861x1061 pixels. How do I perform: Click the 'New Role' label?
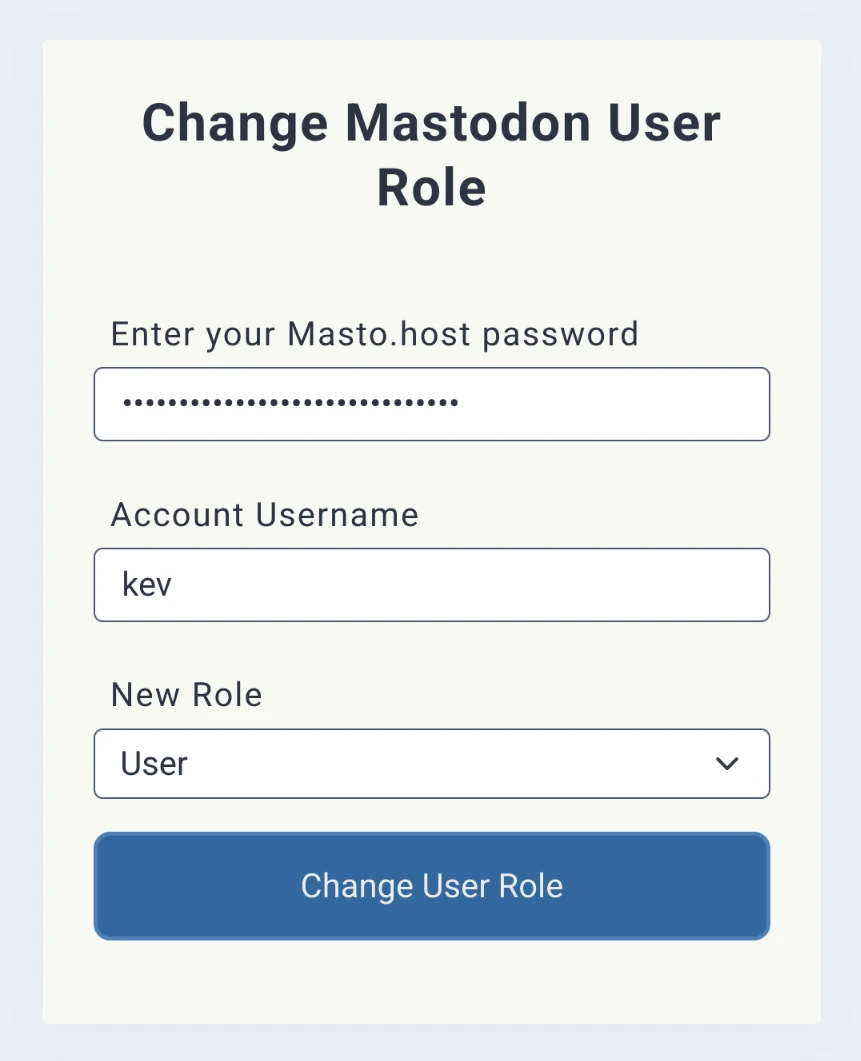[186, 694]
